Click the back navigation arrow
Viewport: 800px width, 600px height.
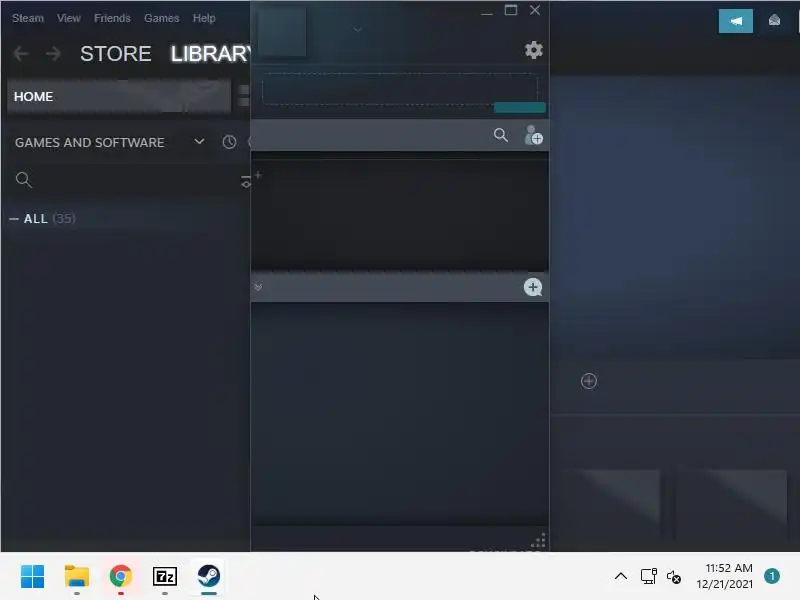click(21, 53)
